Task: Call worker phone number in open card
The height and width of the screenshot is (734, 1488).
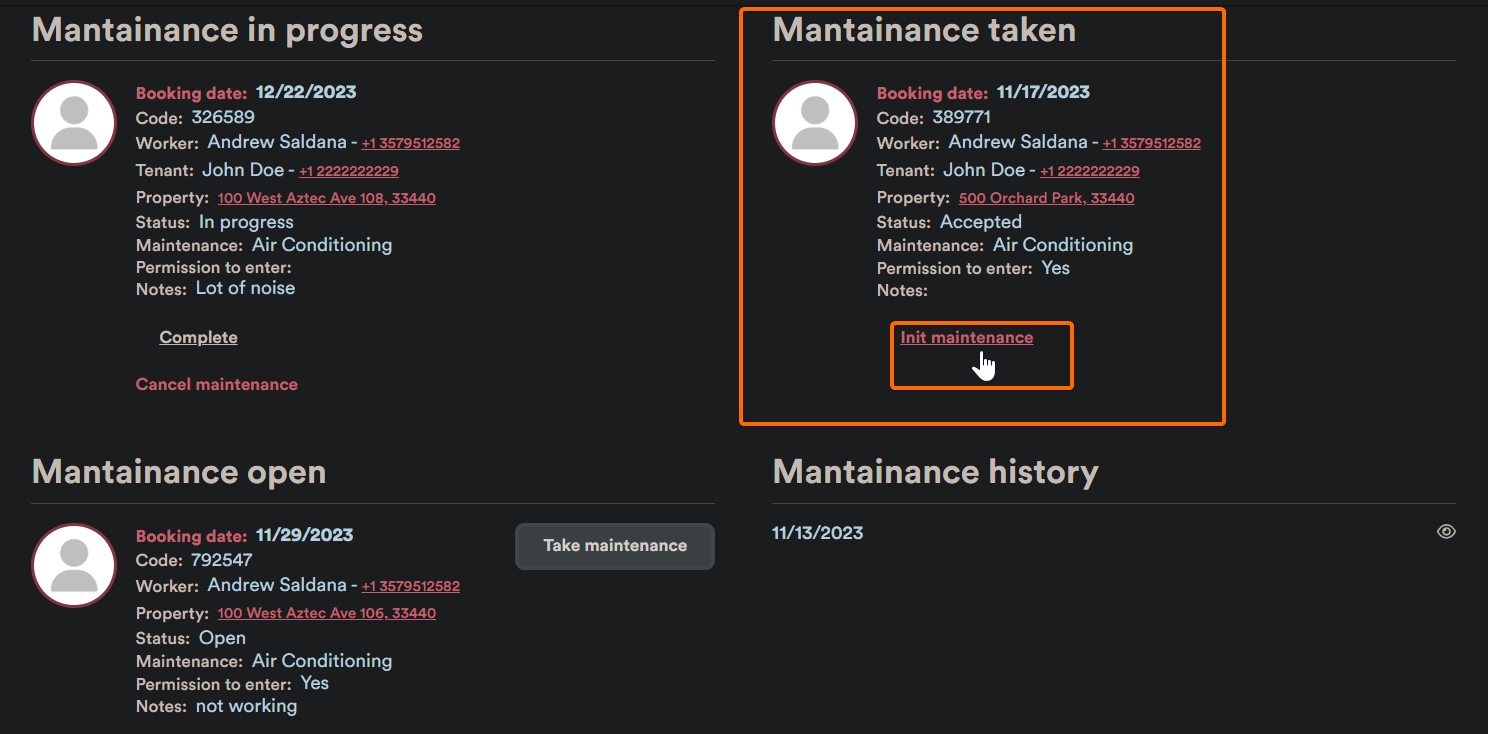Action: tap(410, 586)
